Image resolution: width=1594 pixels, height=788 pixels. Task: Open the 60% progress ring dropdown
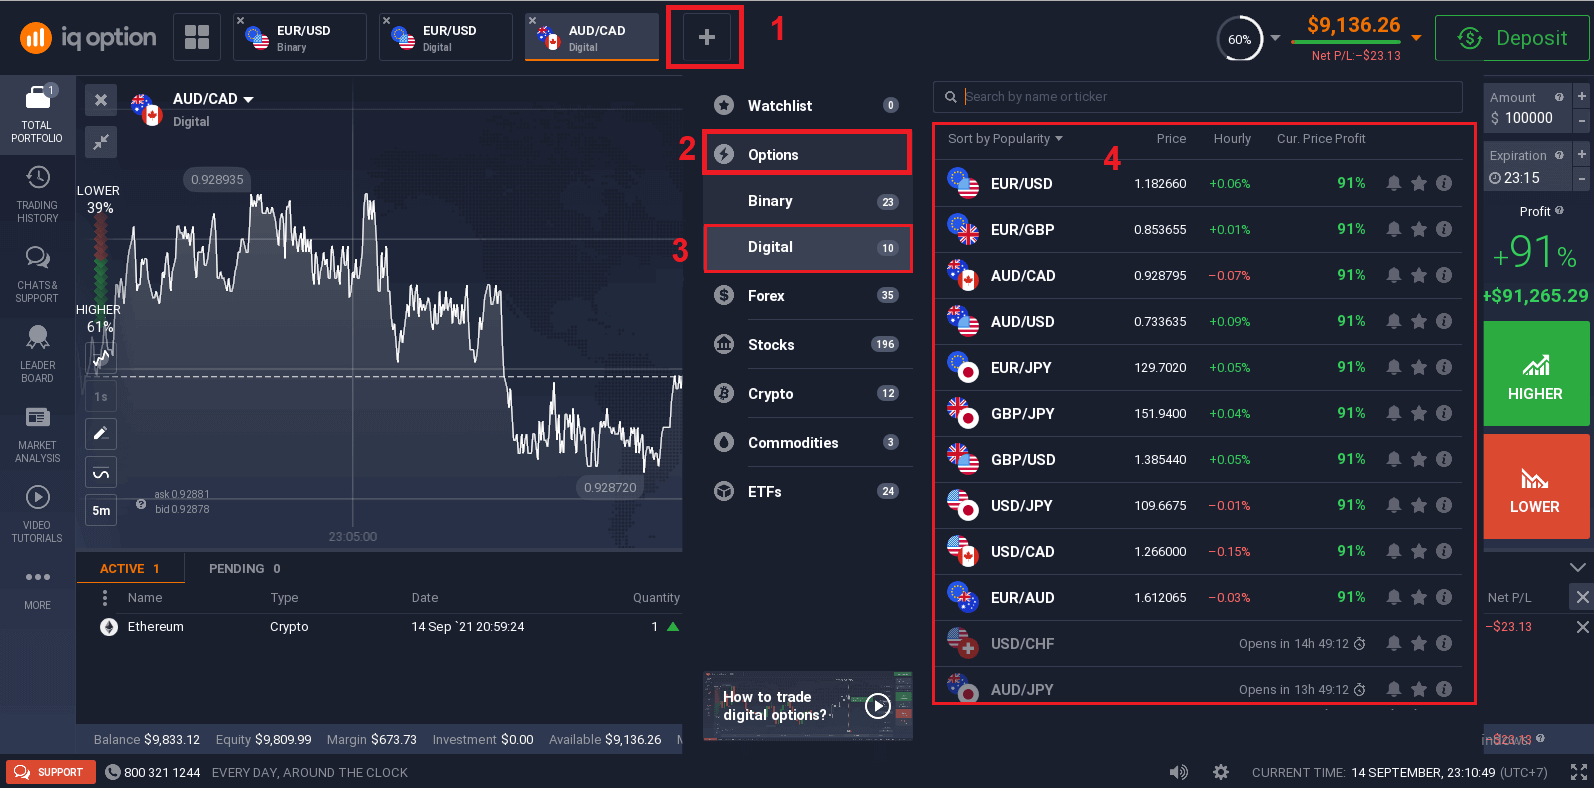[x=1275, y=38]
